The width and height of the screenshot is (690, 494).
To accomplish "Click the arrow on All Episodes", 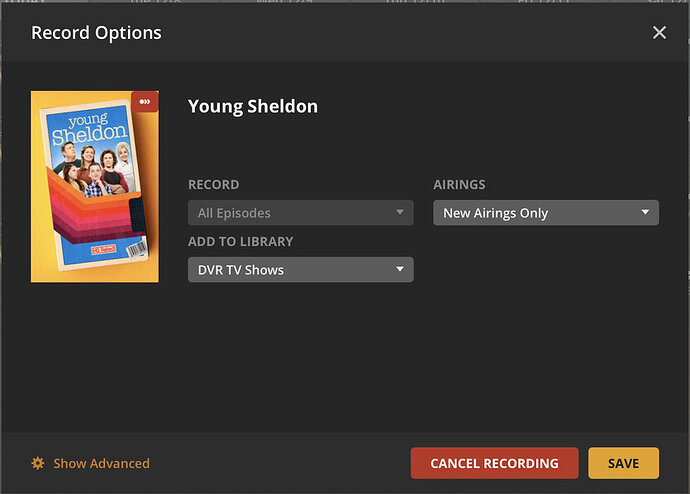I will point(399,212).
